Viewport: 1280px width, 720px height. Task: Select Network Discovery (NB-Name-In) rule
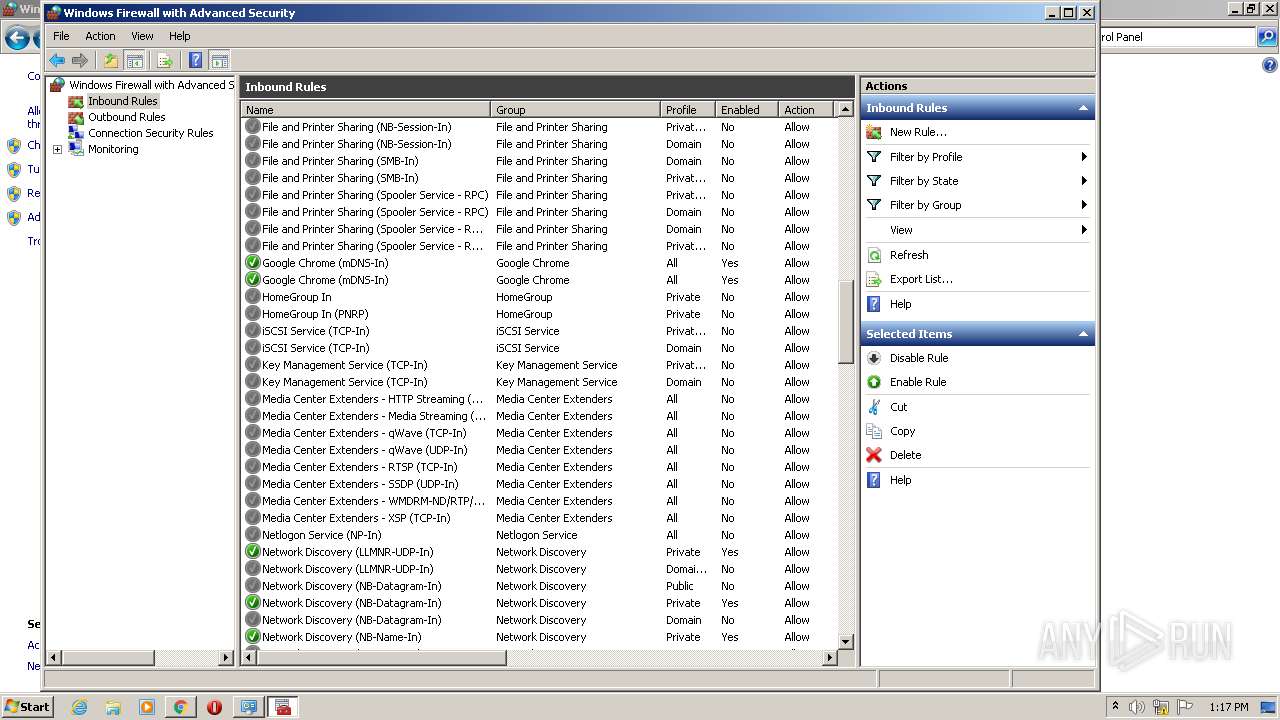pos(538,637)
